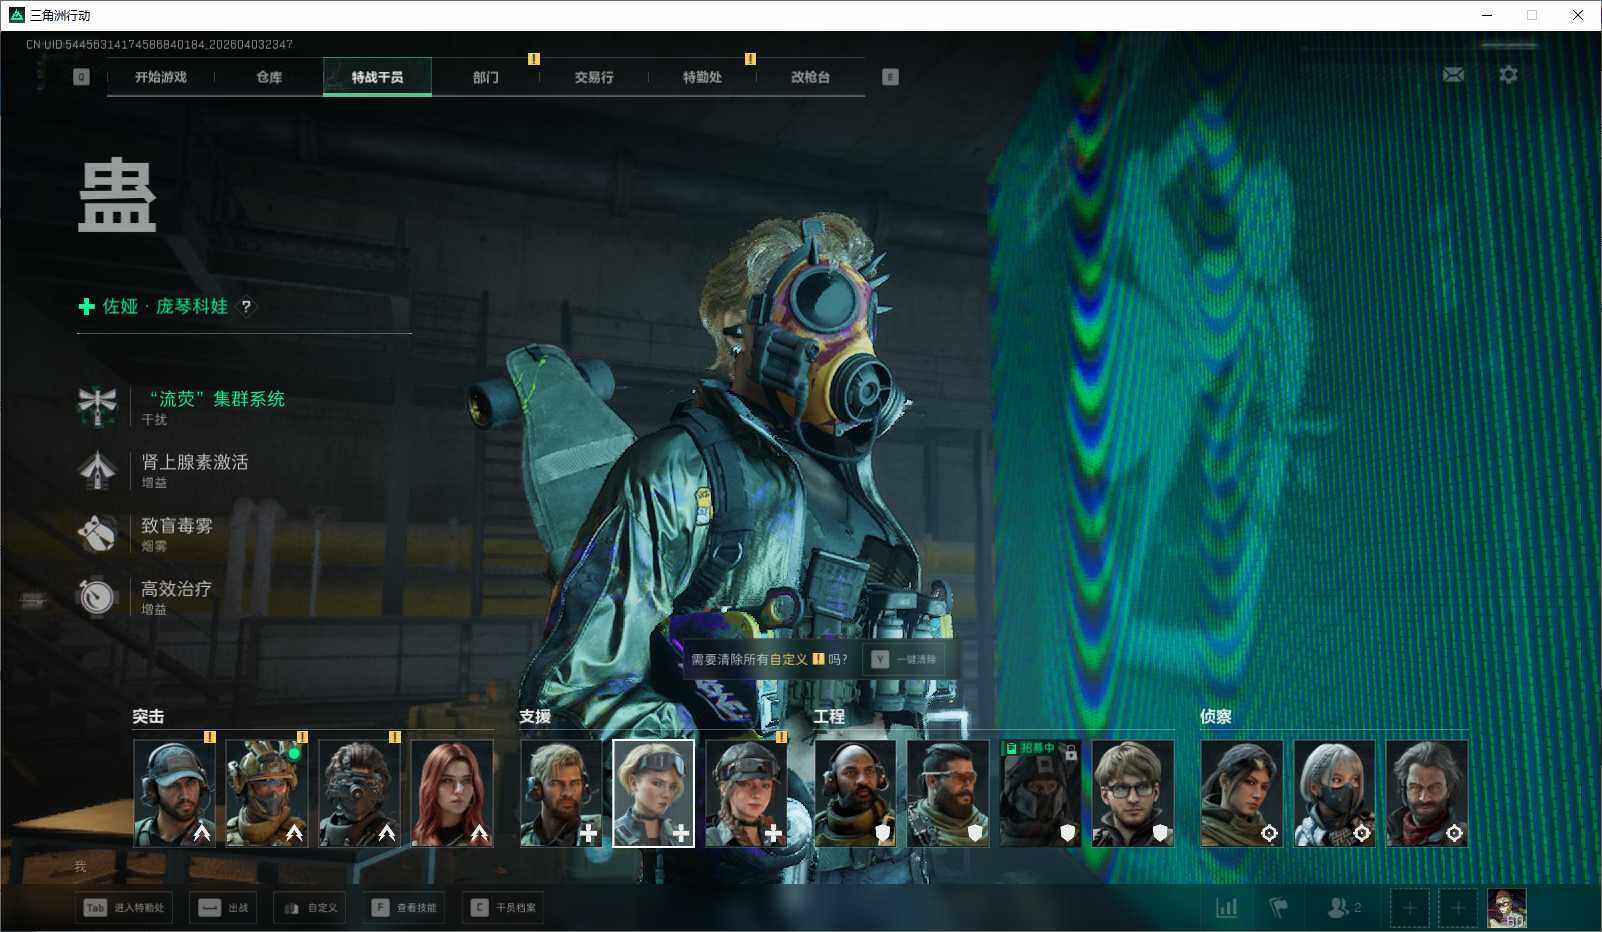The width and height of the screenshot is (1602, 932).
Task: Open the statistics bar-chart icon
Action: click(x=1227, y=908)
